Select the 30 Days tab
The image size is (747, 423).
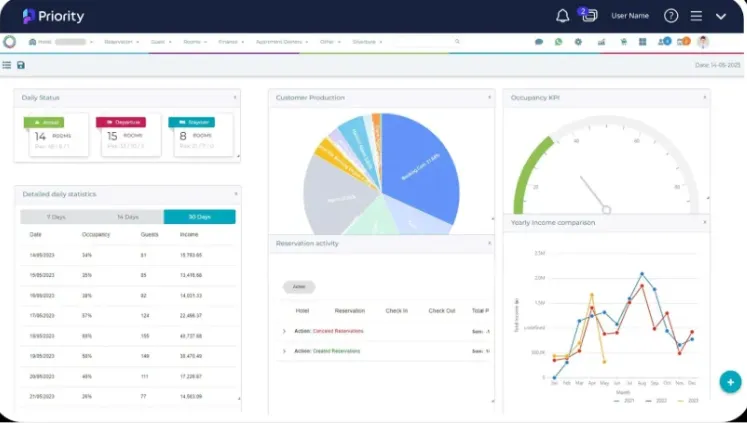(x=199, y=217)
